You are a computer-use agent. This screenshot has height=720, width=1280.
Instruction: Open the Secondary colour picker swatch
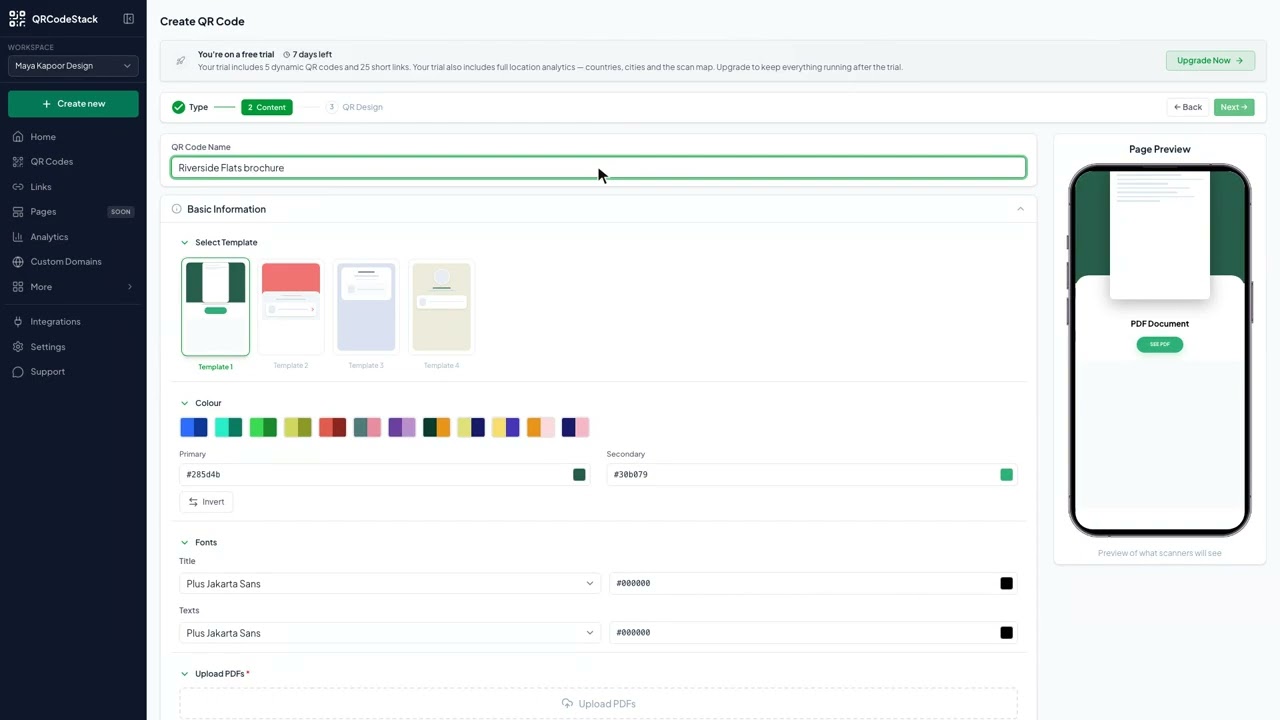point(1007,475)
